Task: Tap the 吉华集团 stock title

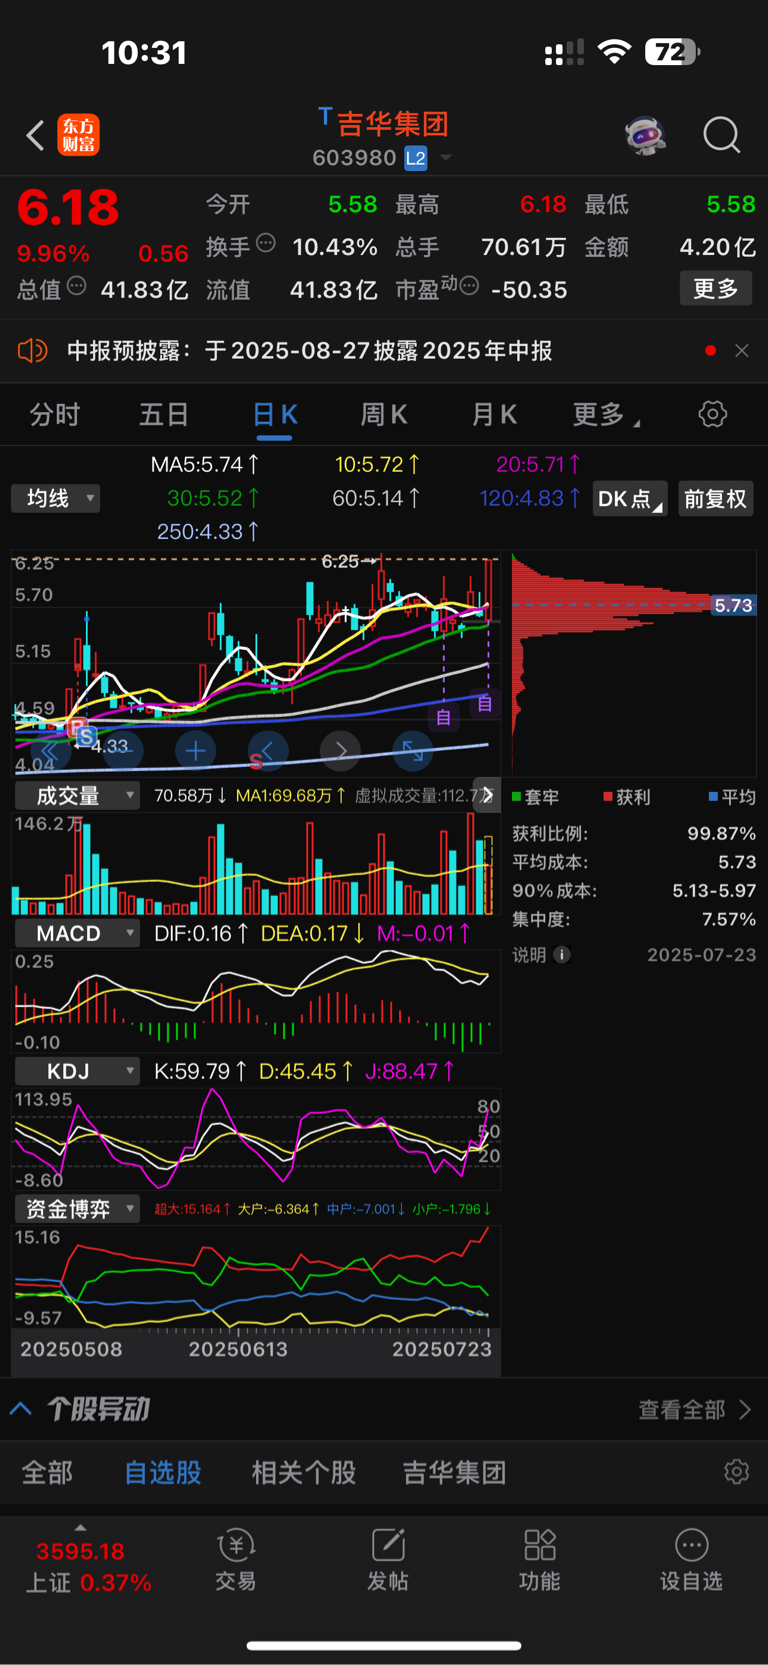Action: tap(392, 124)
